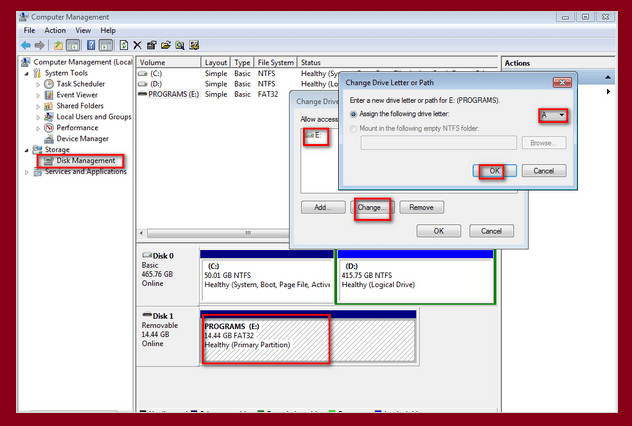Expand the Event Viewer node
Screen dimensions: 632x426
pos(38,95)
